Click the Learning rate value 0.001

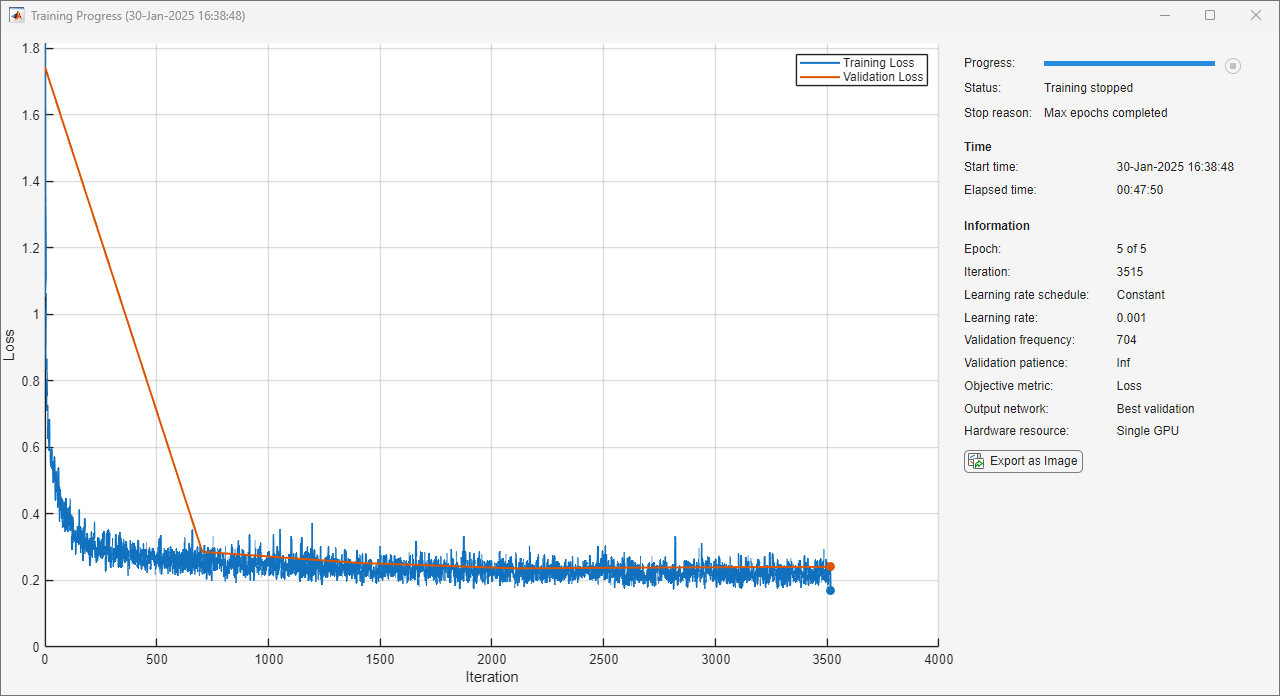click(1133, 318)
